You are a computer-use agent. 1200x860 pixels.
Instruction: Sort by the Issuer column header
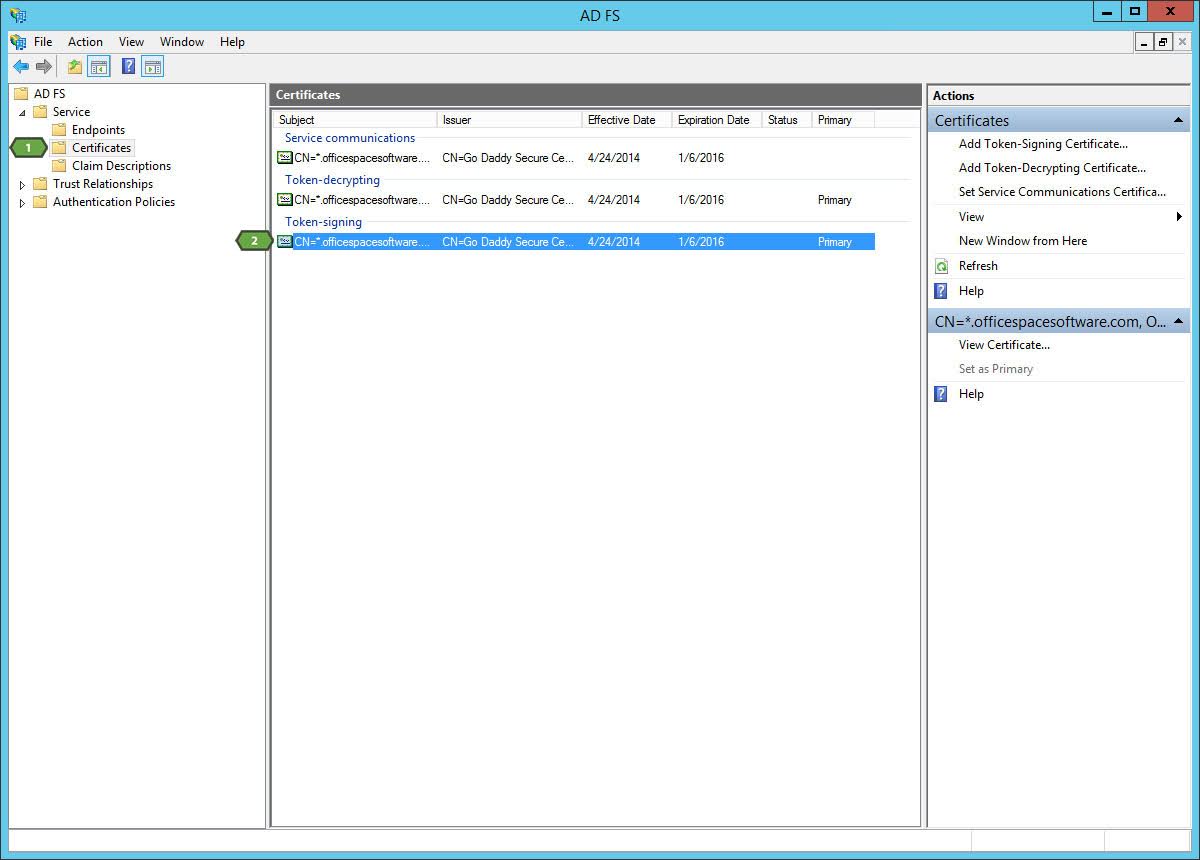click(x=510, y=120)
